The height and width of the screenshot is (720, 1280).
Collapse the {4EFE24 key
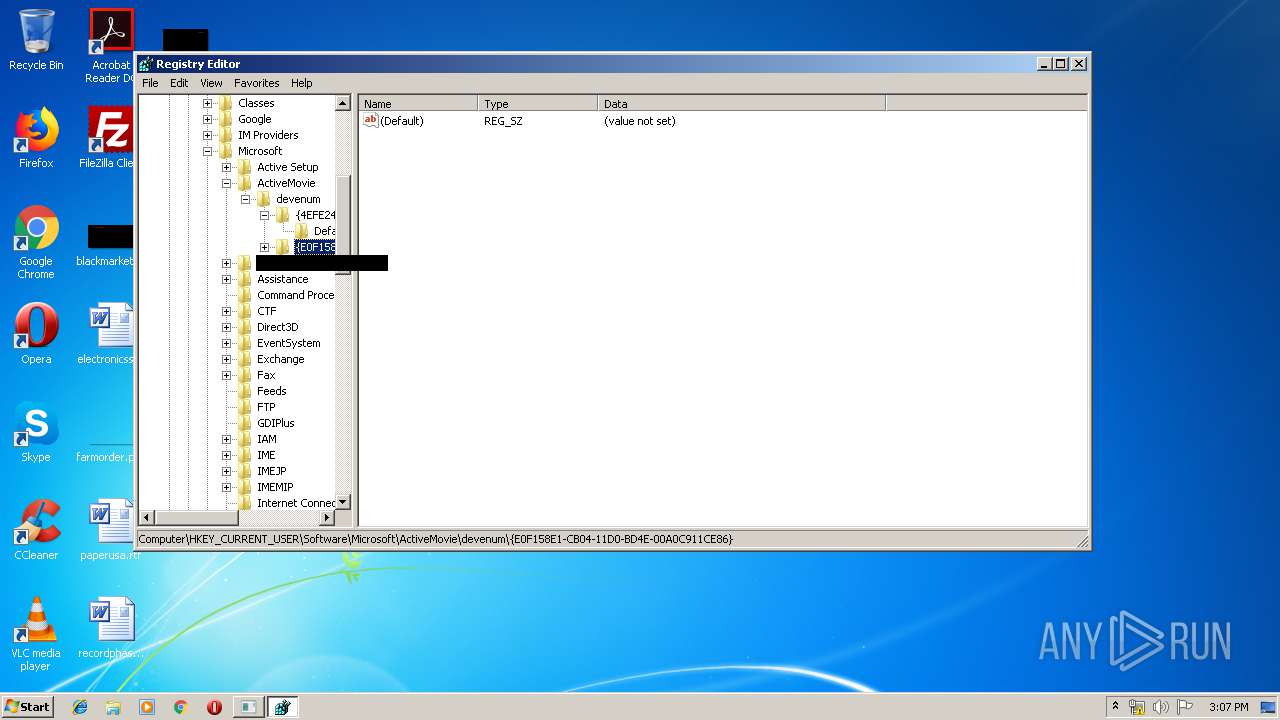coord(264,215)
